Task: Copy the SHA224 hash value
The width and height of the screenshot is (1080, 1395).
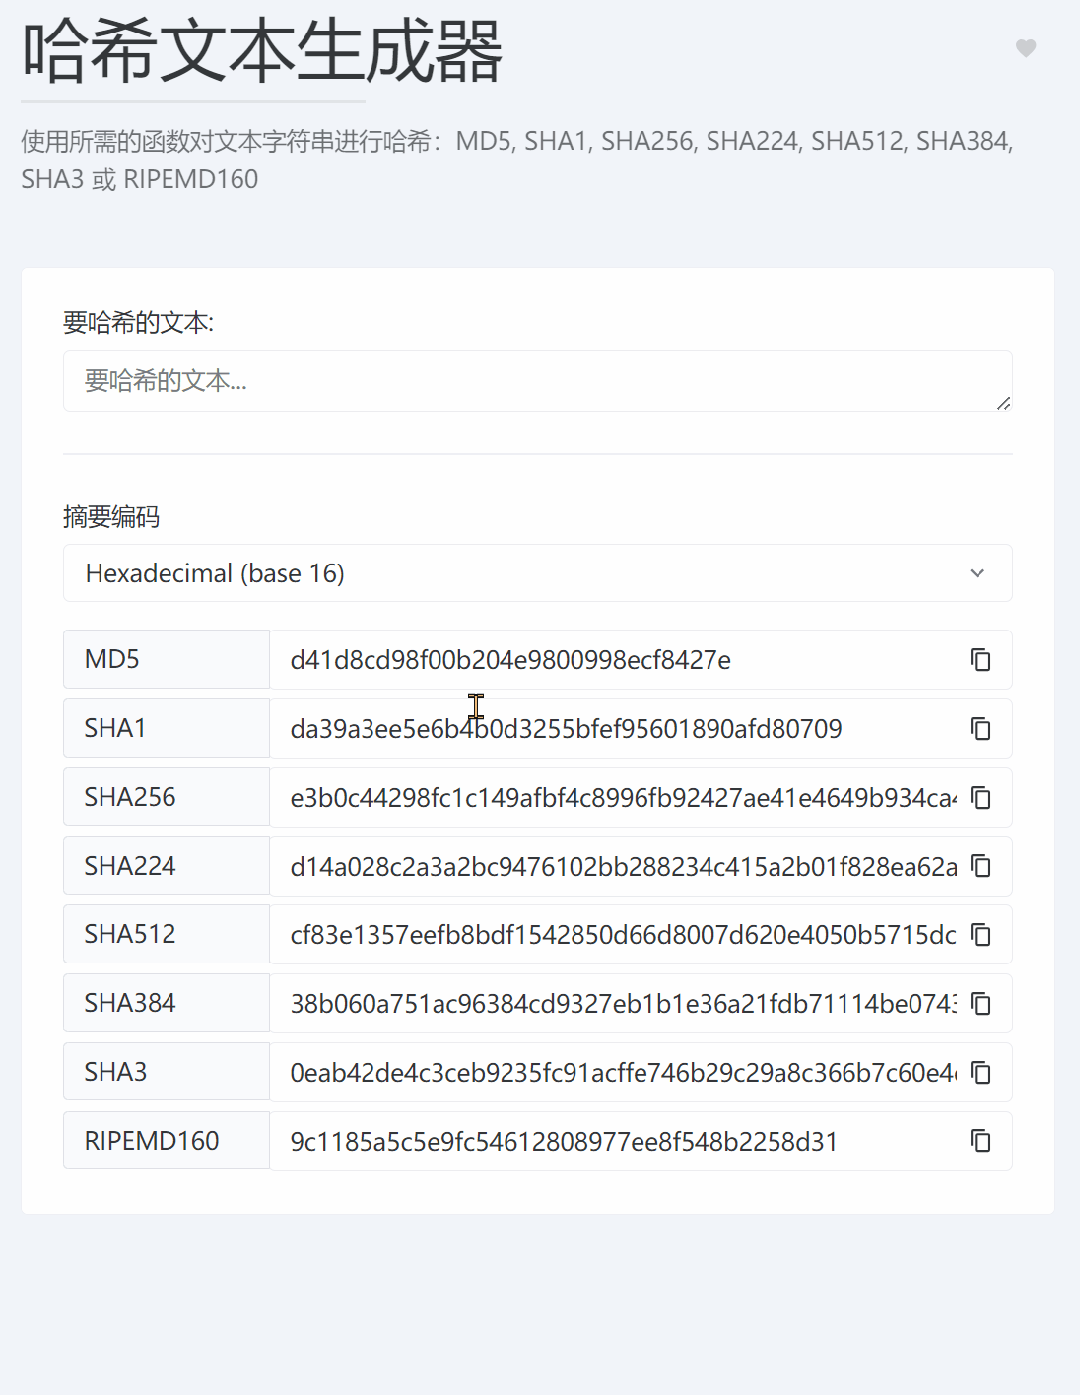Action: click(x=981, y=866)
